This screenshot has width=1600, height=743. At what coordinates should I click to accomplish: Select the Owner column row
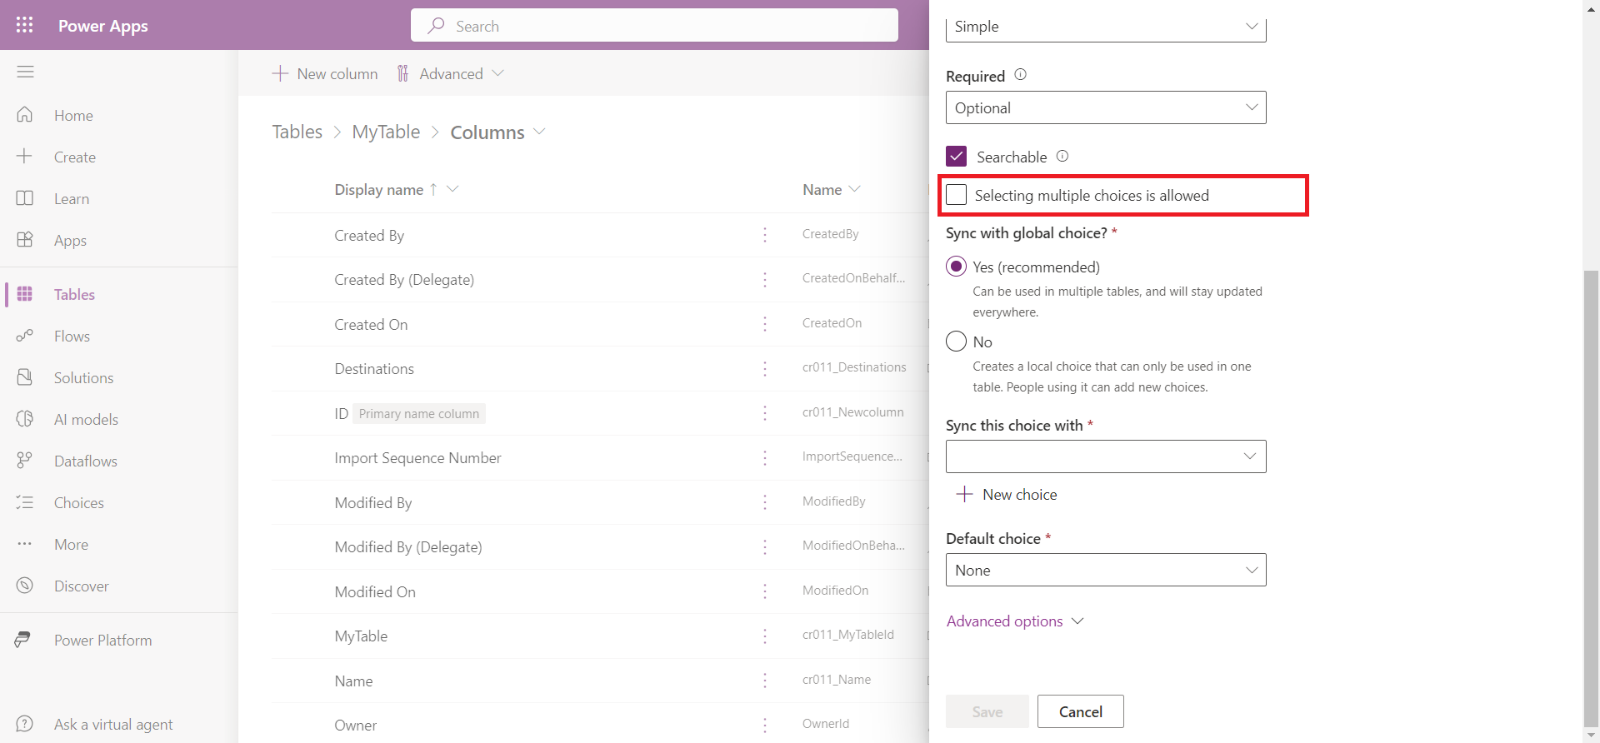(600, 725)
